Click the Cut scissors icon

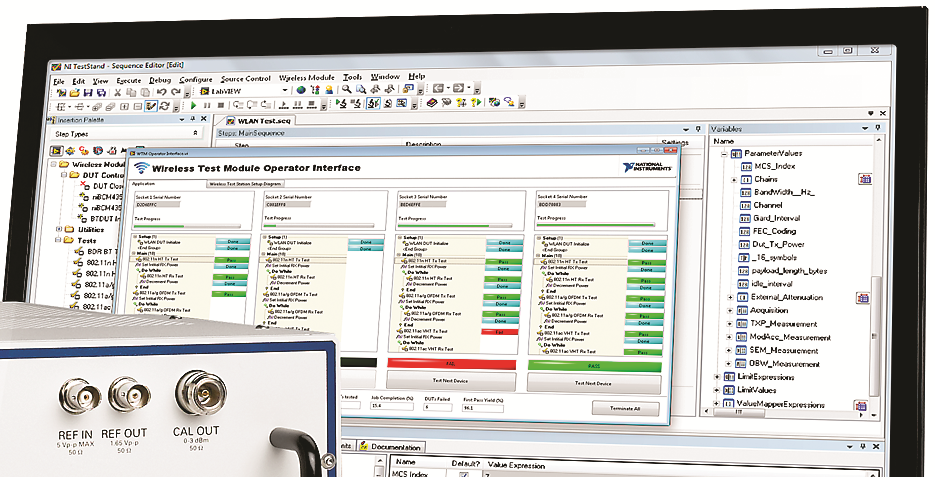pos(118,91)
